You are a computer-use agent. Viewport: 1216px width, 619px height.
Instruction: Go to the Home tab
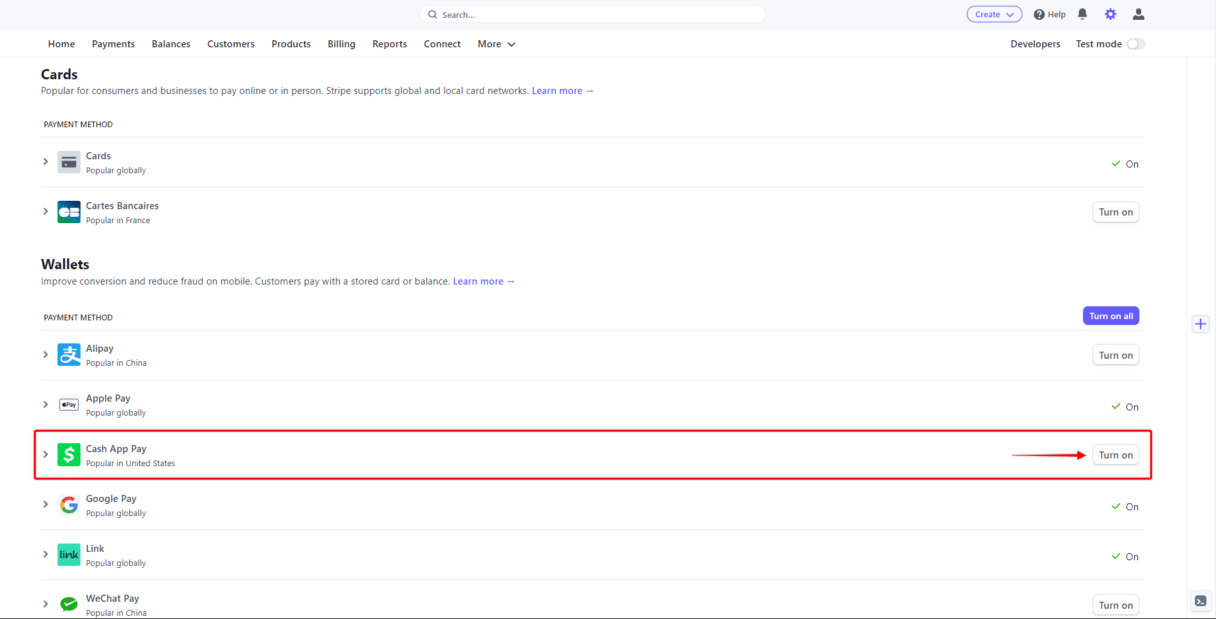tap(61, 44)
